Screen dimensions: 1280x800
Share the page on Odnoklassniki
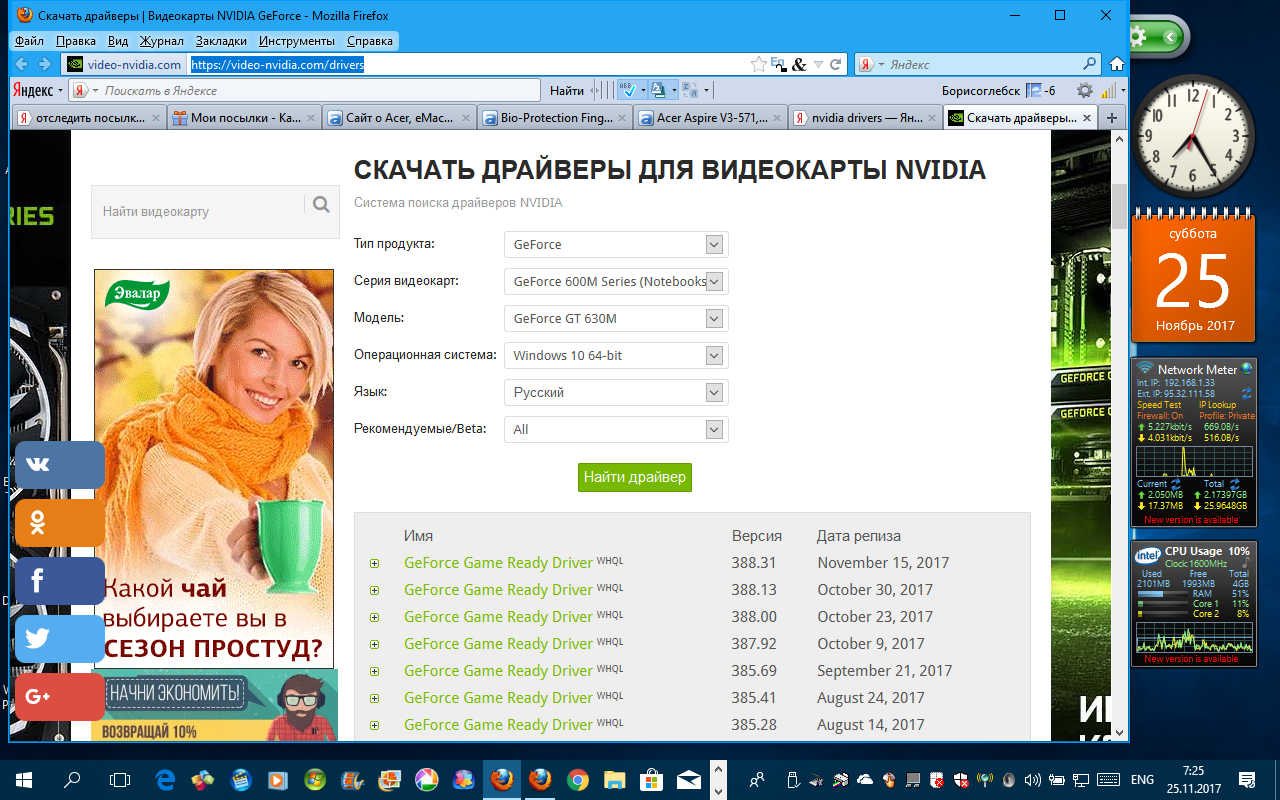coord(60,523)
